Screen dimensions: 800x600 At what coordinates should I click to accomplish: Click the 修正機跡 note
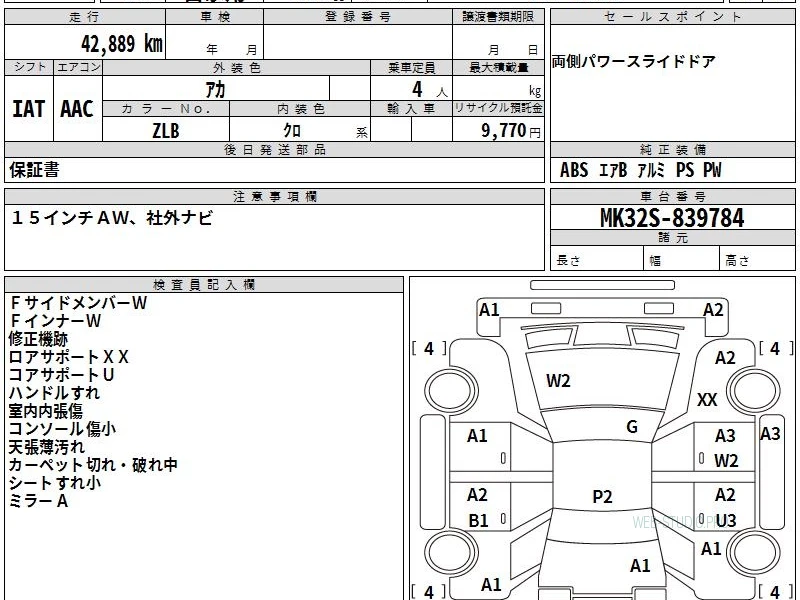[x=38, y=339]
